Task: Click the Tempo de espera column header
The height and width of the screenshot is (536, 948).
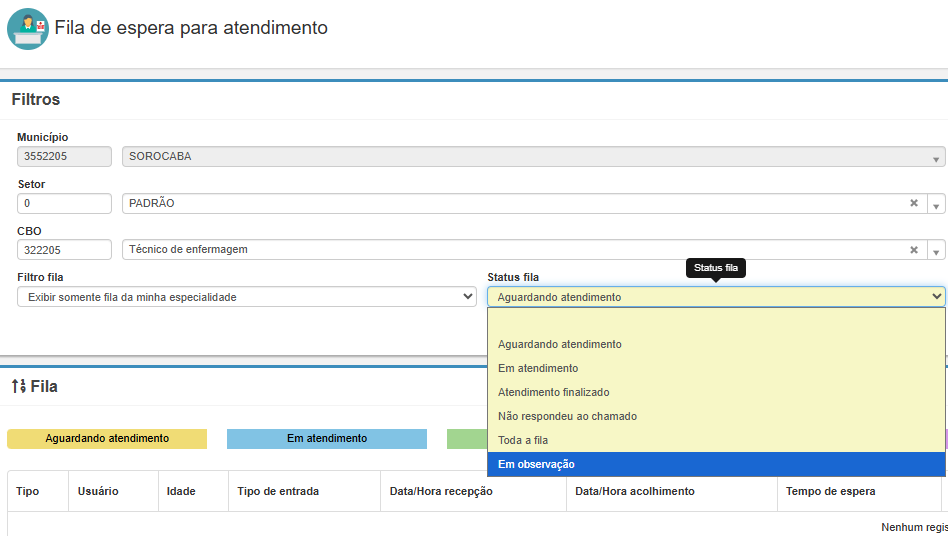Action: (830, 491)
